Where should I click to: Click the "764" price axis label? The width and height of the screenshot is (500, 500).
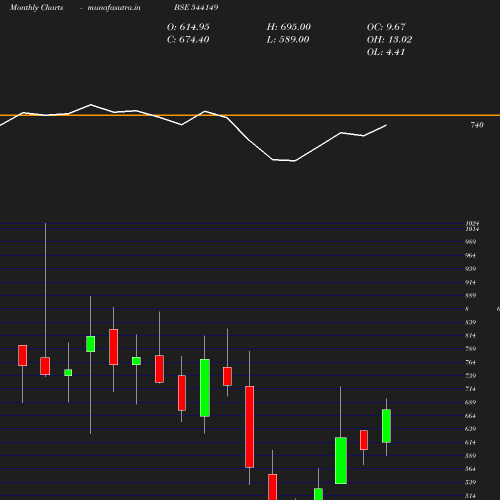click(470, 362)
